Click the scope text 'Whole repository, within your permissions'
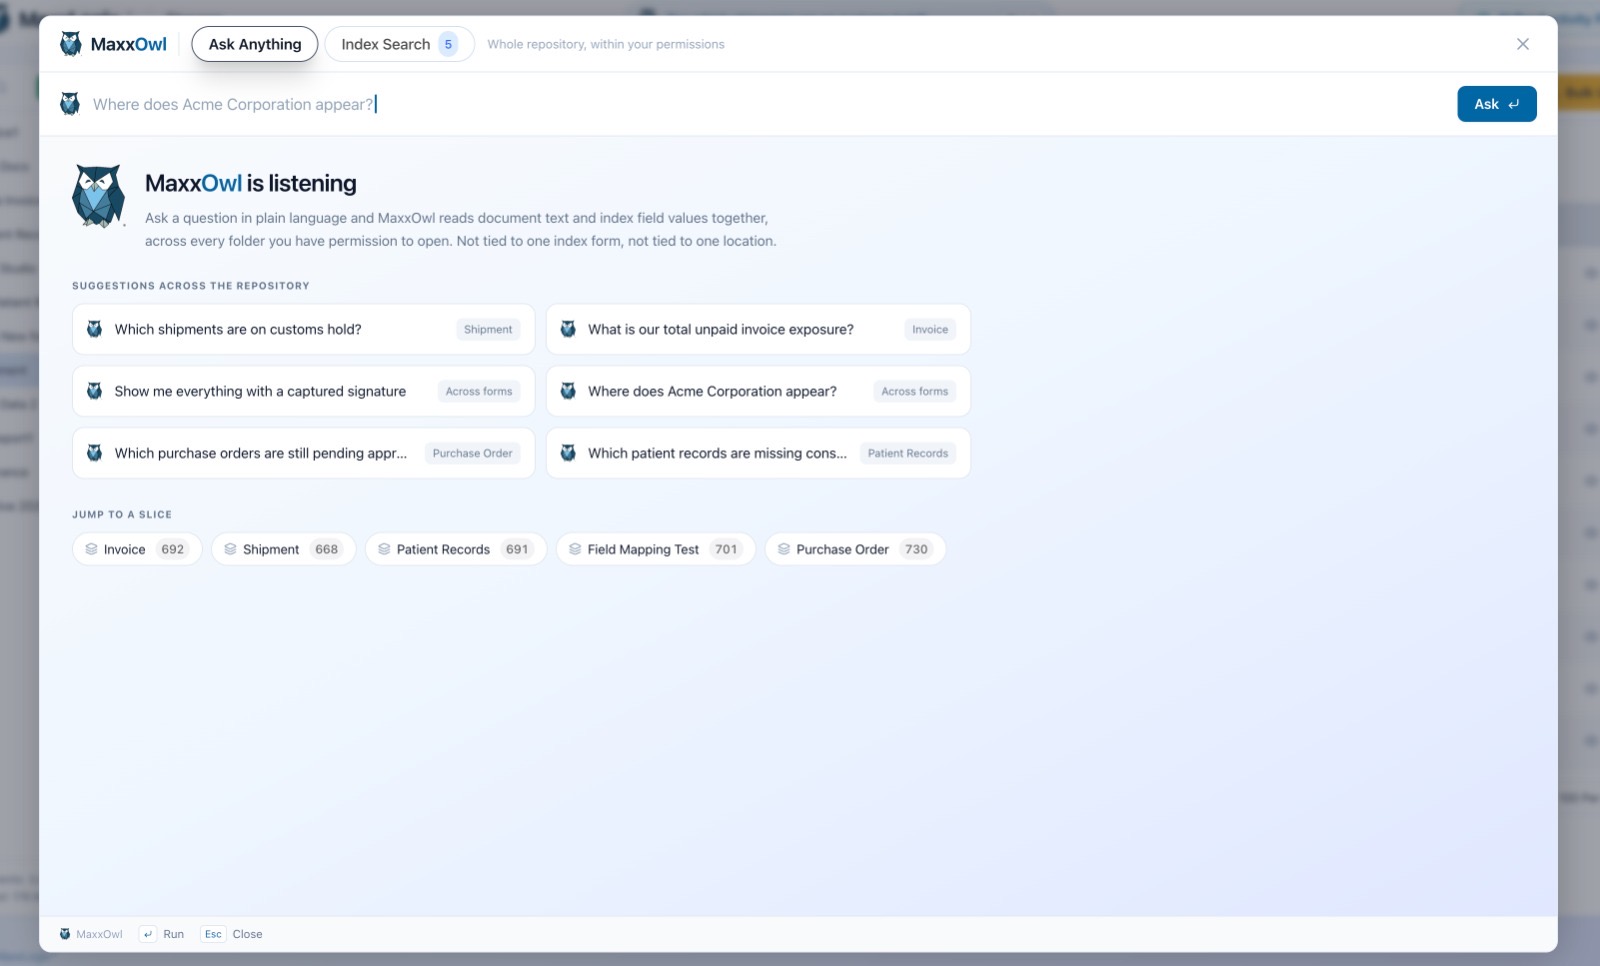The image size is (1600, 966). click(606, 44)
